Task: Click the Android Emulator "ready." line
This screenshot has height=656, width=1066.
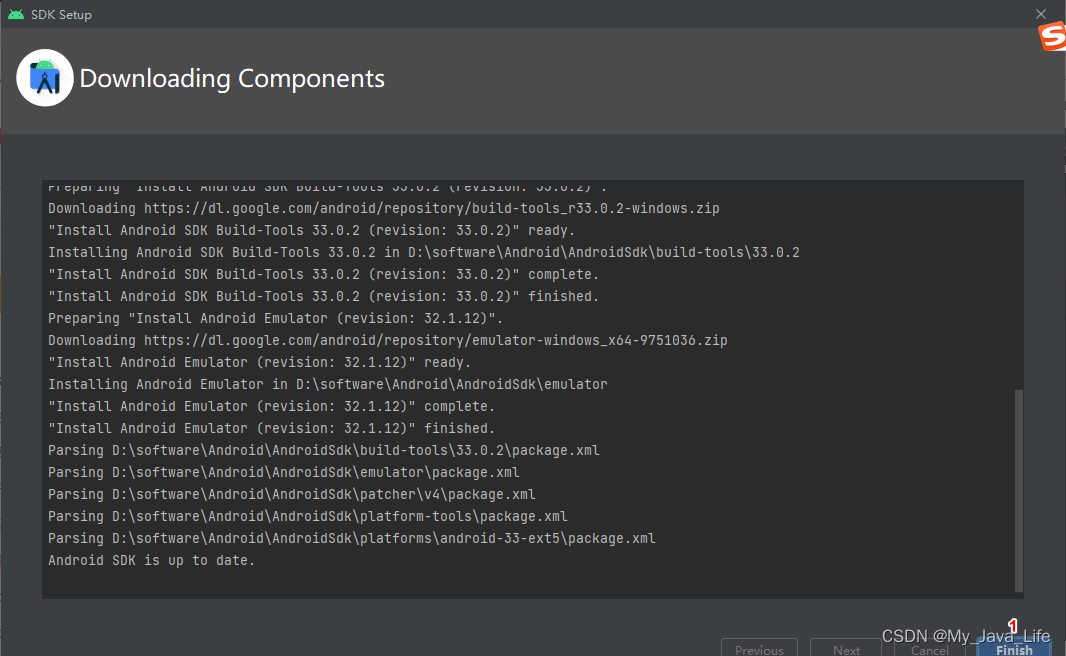Action: [260, 362]
